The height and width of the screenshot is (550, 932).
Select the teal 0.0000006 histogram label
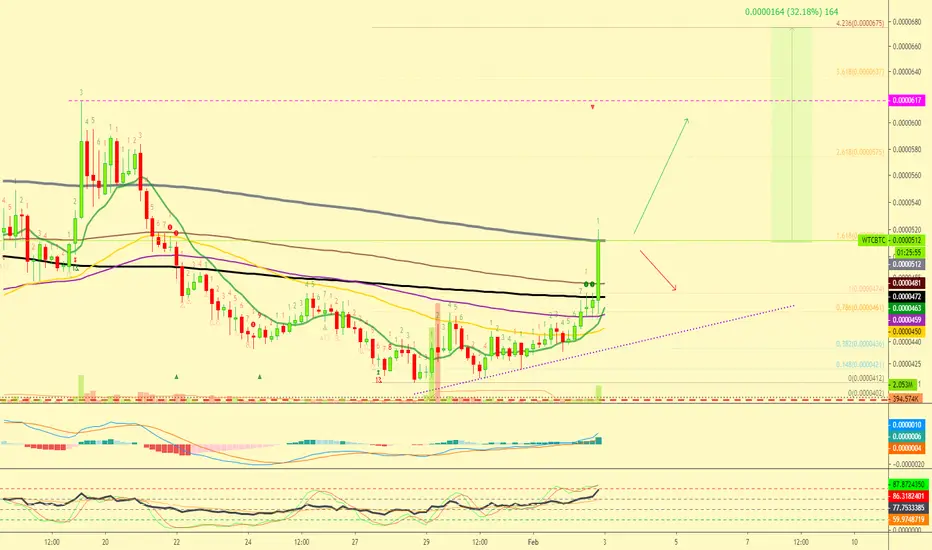click(x=906, y=436)
